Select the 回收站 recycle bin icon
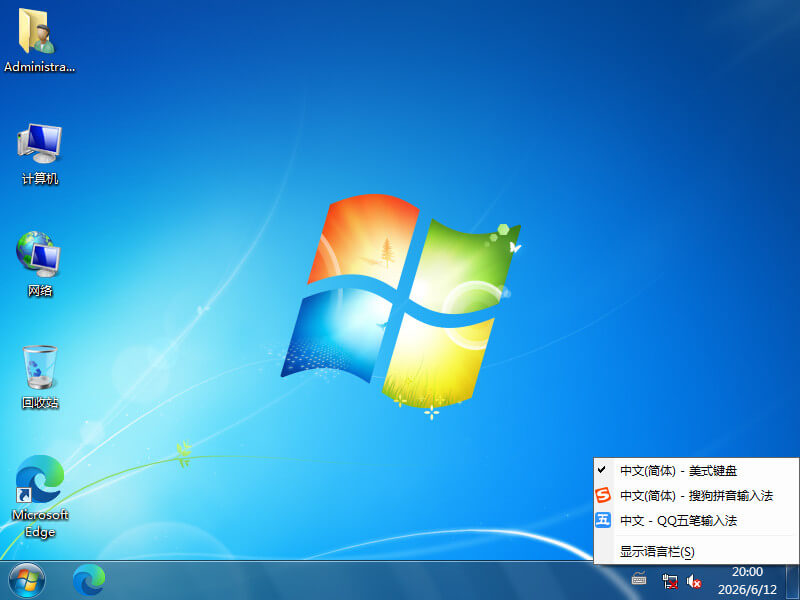 click(39, 377)
